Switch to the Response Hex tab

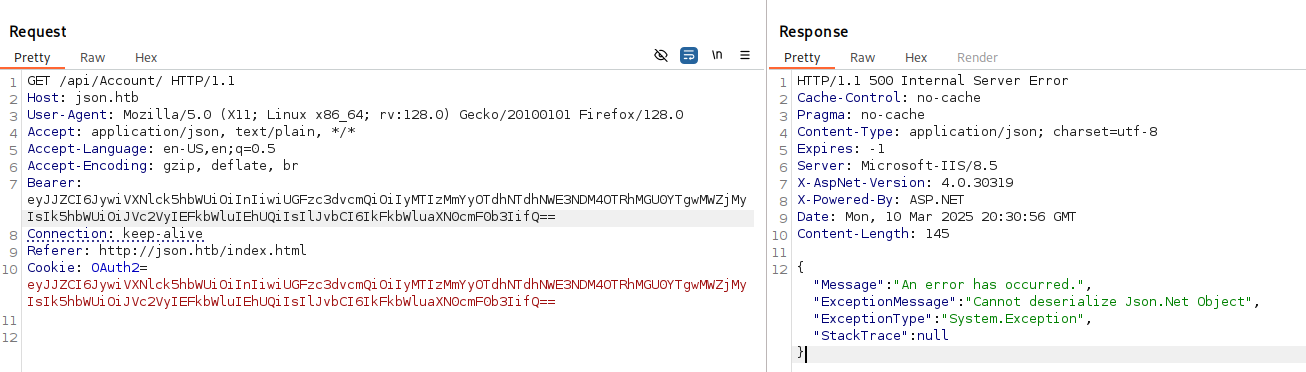tap(916, 58)
